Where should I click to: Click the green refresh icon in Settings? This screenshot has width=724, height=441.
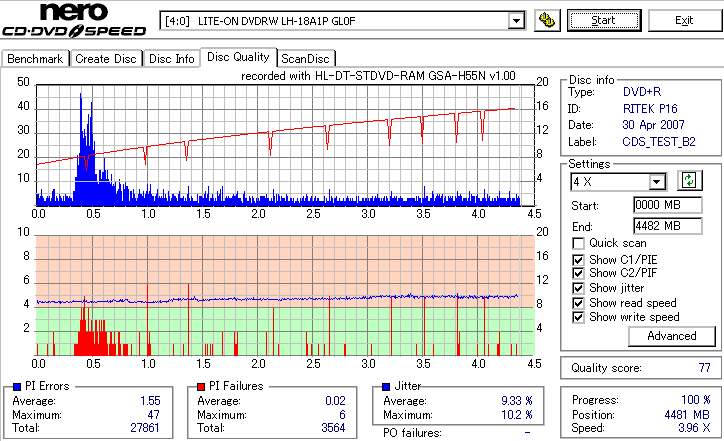(689, 180)
